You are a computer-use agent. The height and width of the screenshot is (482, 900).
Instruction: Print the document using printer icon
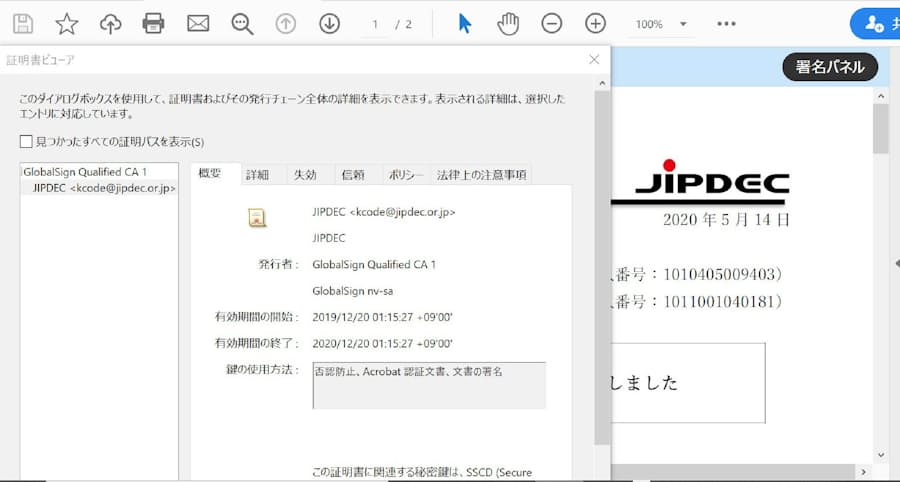click(x=153, y=24)
